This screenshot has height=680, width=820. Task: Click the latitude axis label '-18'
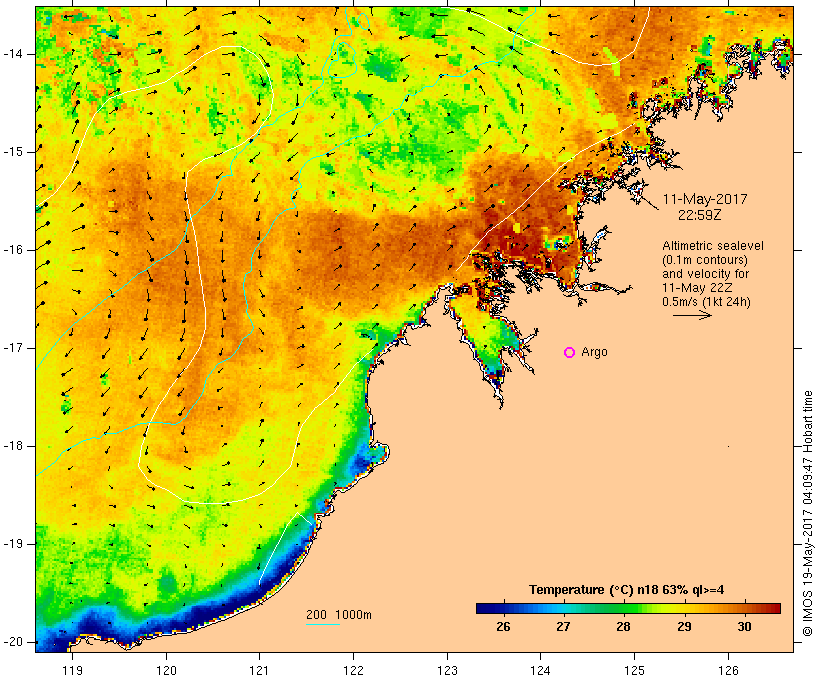[x=13, y=446]
